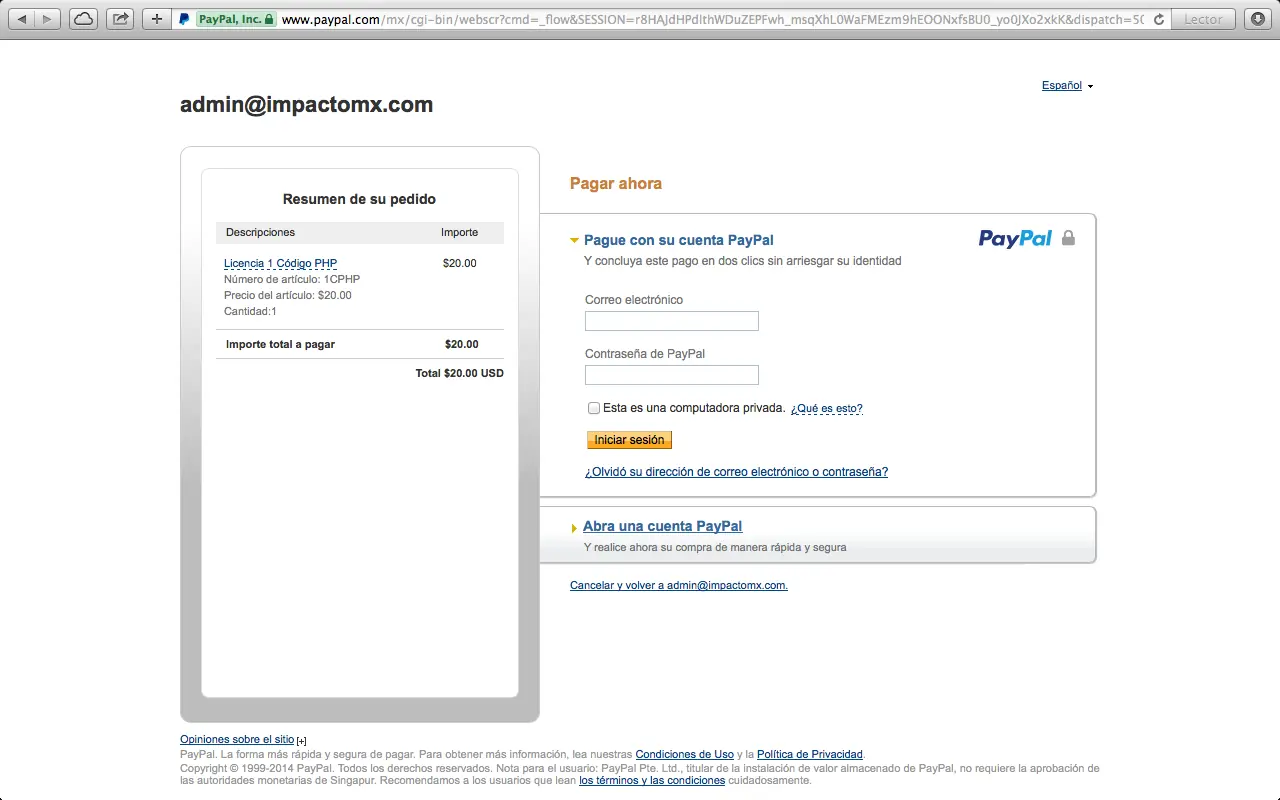Expand 'Opiniones sobre el sitio' with the plus
Screen dimensions: 1280x800
[301, 740]
